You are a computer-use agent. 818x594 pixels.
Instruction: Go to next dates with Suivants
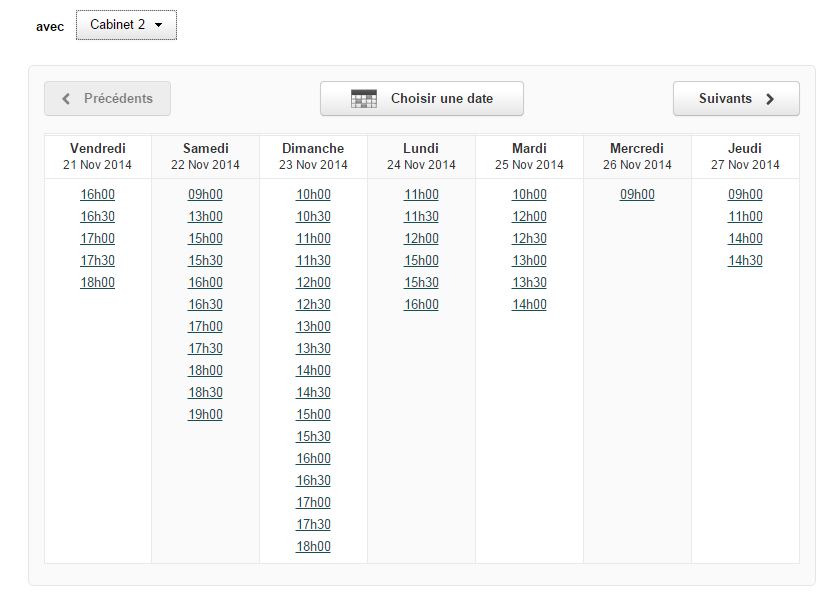coord(736,99)
